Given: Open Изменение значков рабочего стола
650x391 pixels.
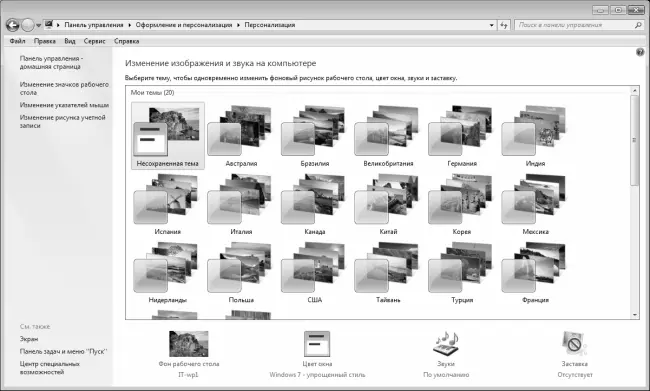Looking at the screenshot, I should click(x=64, y=88).
